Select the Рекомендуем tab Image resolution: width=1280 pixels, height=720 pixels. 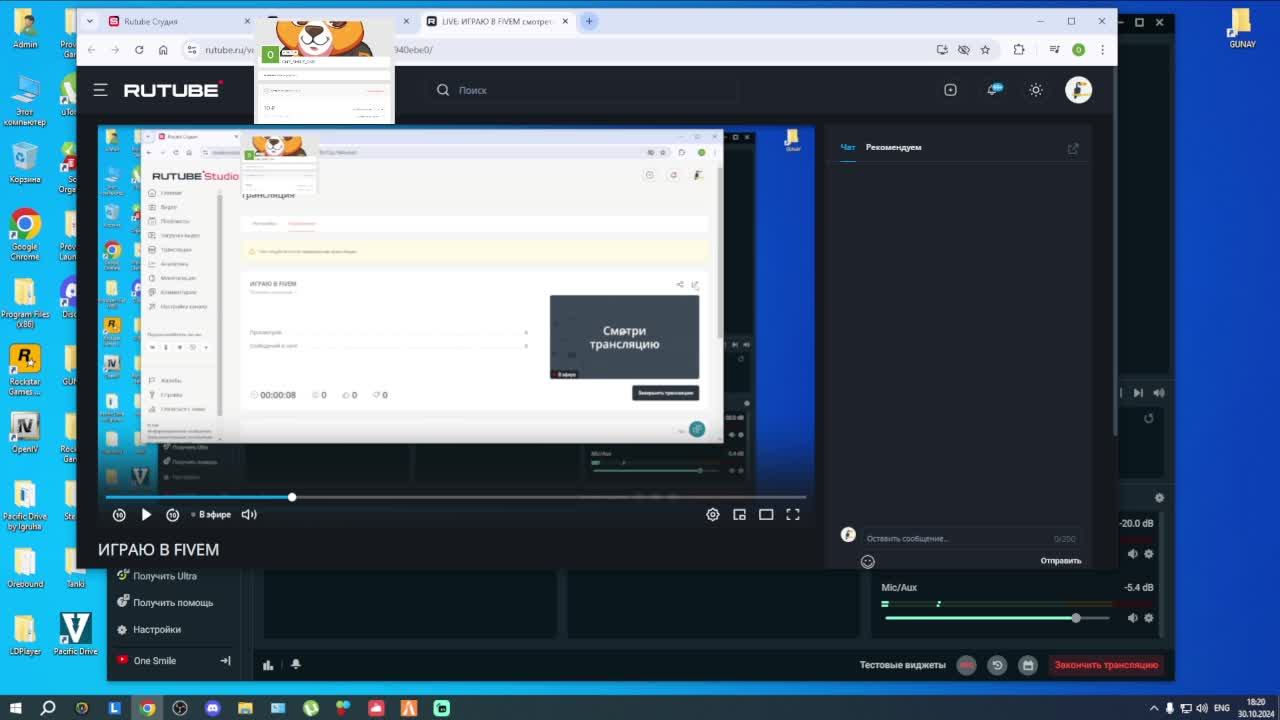(x=894, y=147)
